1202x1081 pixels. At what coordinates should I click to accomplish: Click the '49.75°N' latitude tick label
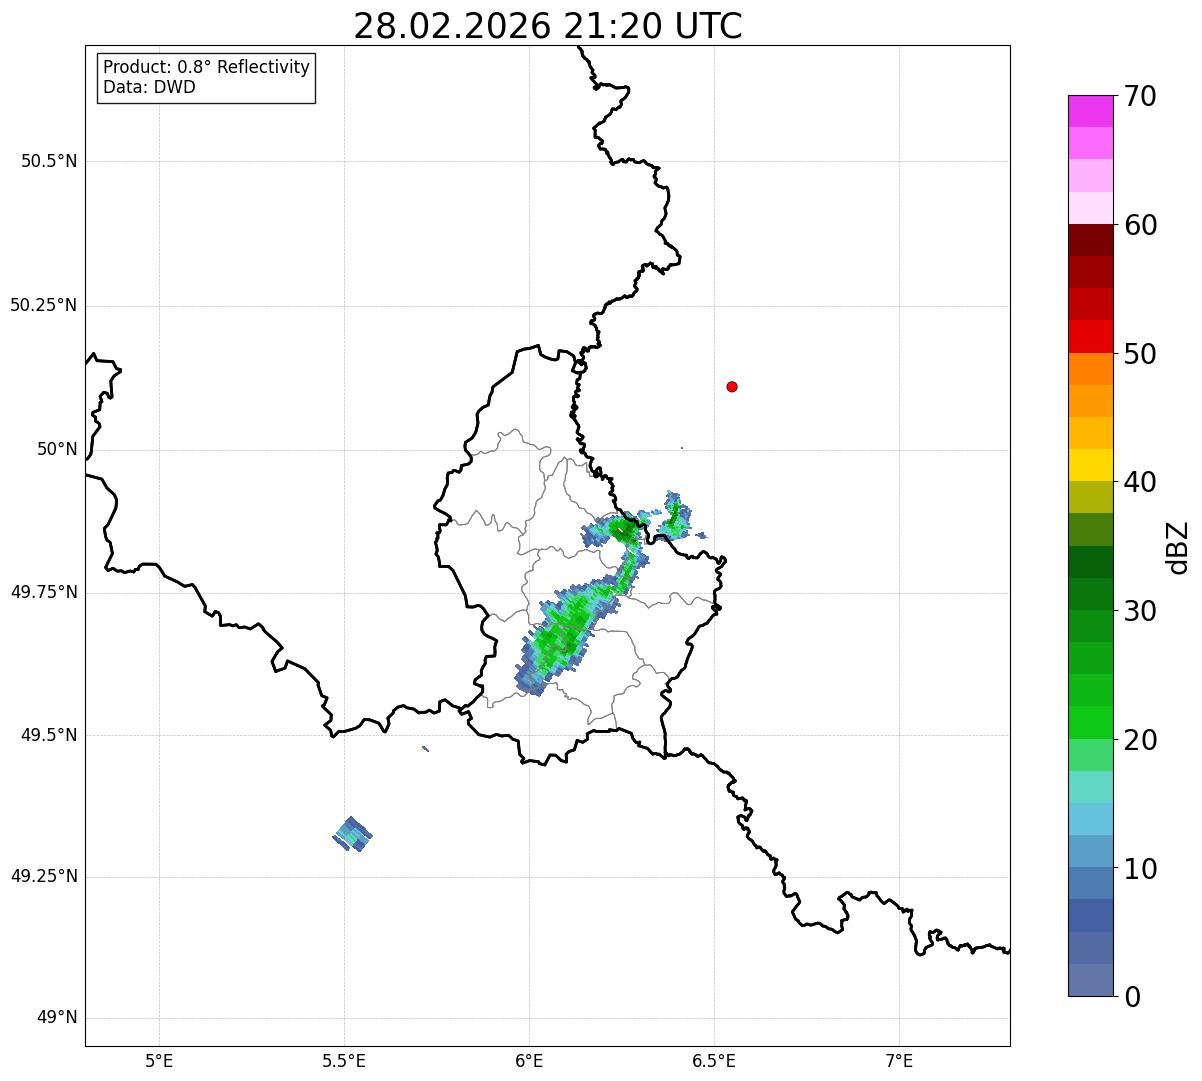[44, 592]
